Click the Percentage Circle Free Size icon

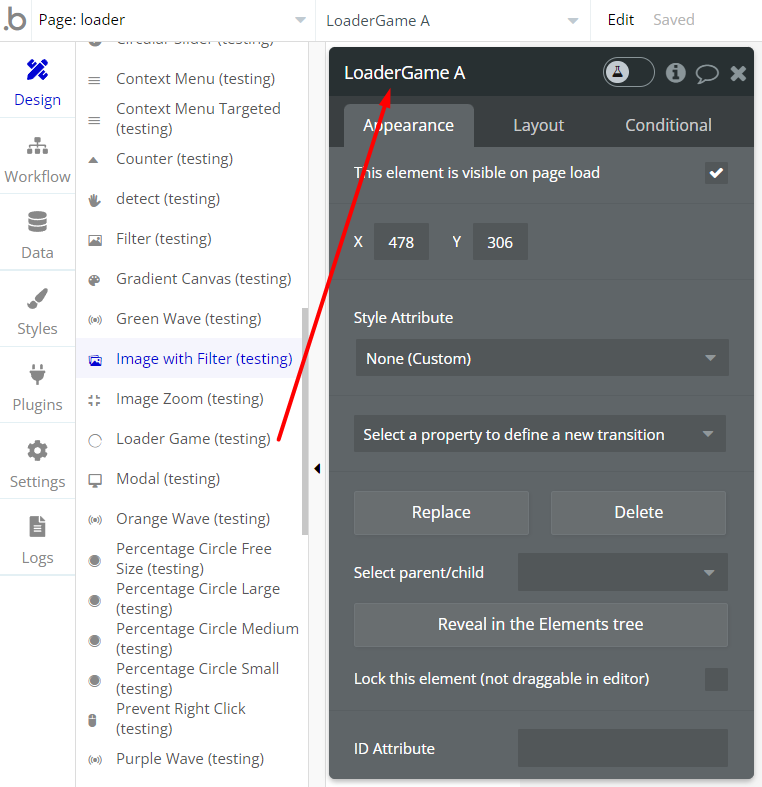(x=94, y=560)
